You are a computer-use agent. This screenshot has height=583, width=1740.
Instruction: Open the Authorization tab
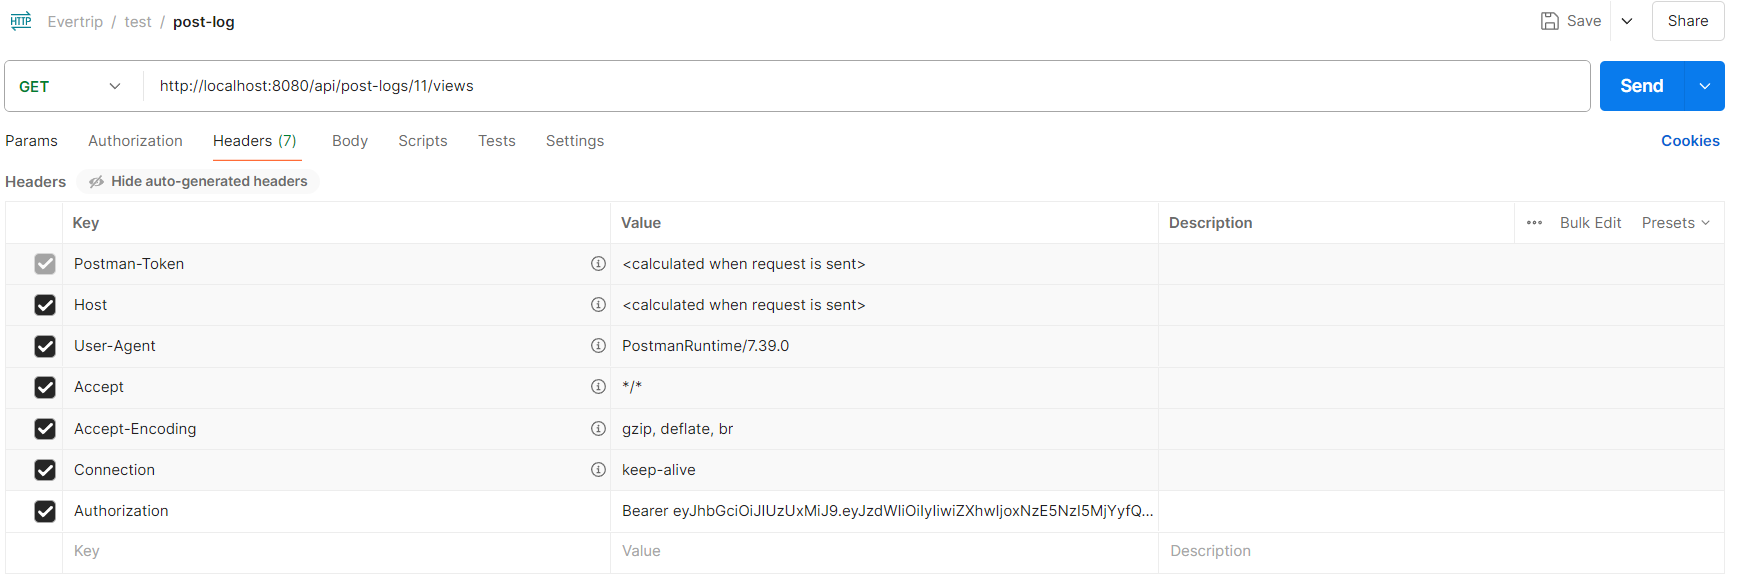point(135,141)
